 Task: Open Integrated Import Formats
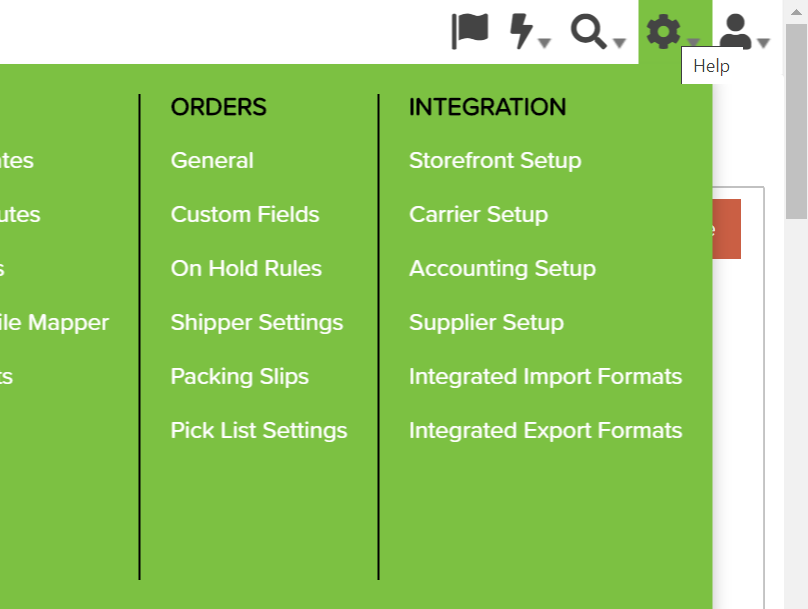[546, 377]
